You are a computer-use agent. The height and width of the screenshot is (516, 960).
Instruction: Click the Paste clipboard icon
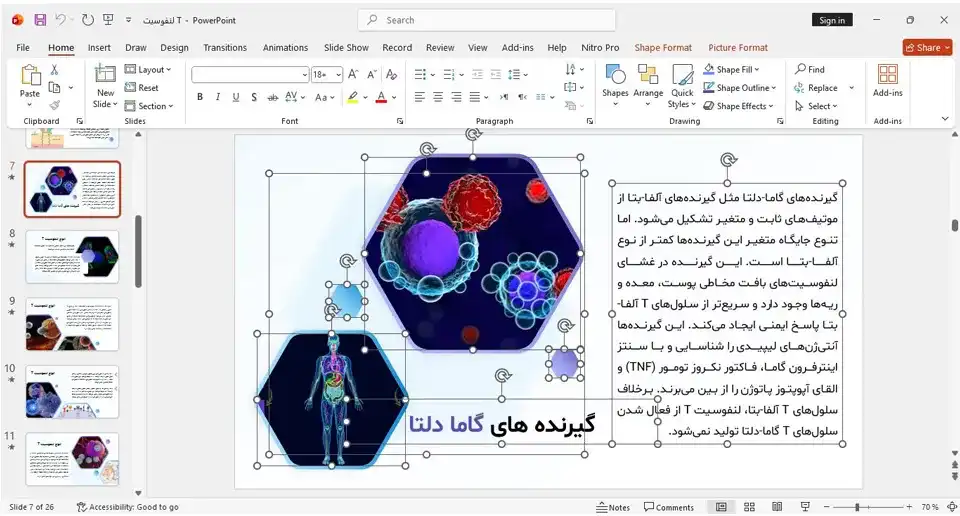pos(30,75)
